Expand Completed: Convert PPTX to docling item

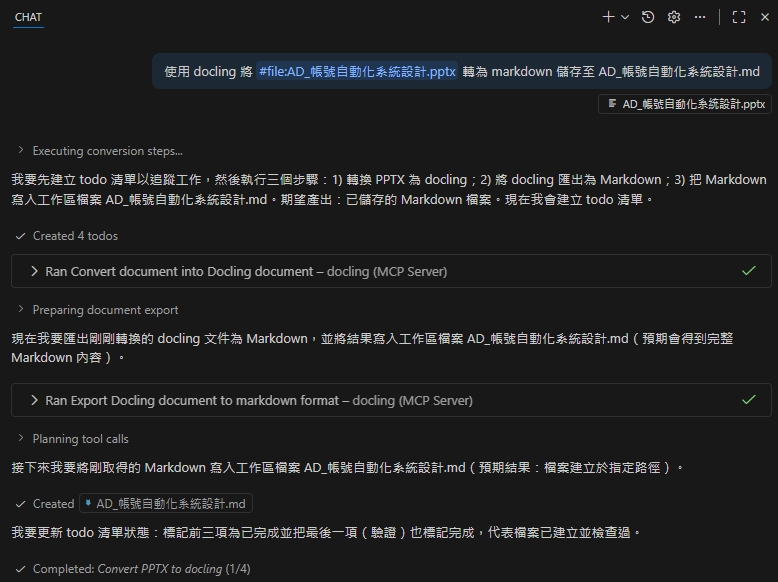(x=141, y=569)
